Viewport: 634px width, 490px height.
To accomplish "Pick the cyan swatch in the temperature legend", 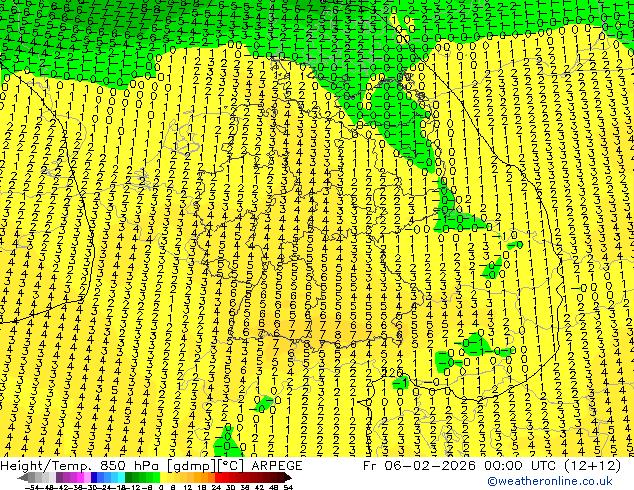I will [121, 477].
